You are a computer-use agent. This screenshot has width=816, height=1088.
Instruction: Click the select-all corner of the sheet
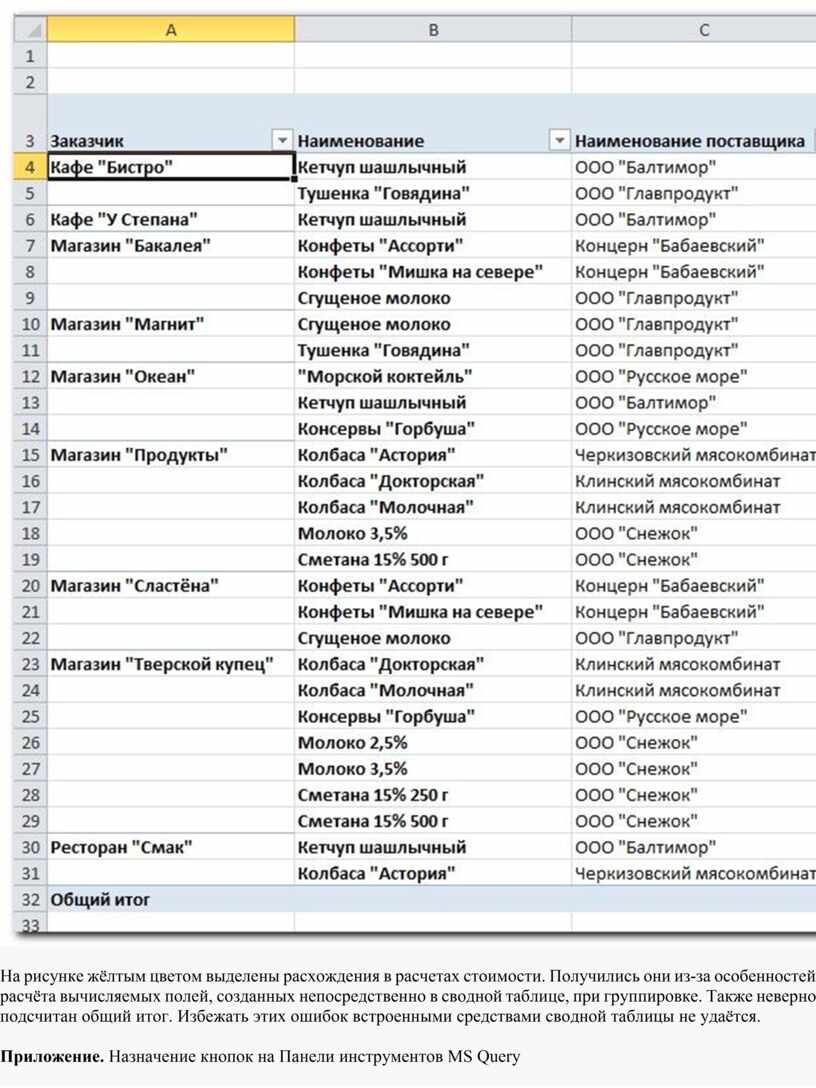click(30, 30)
